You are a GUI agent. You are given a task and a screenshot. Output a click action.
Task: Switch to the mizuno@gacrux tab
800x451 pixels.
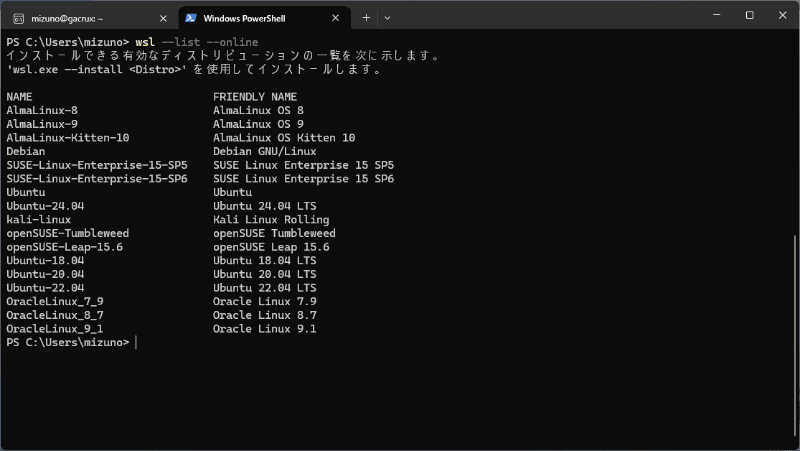pyautogui.click(x=90, y=18)
